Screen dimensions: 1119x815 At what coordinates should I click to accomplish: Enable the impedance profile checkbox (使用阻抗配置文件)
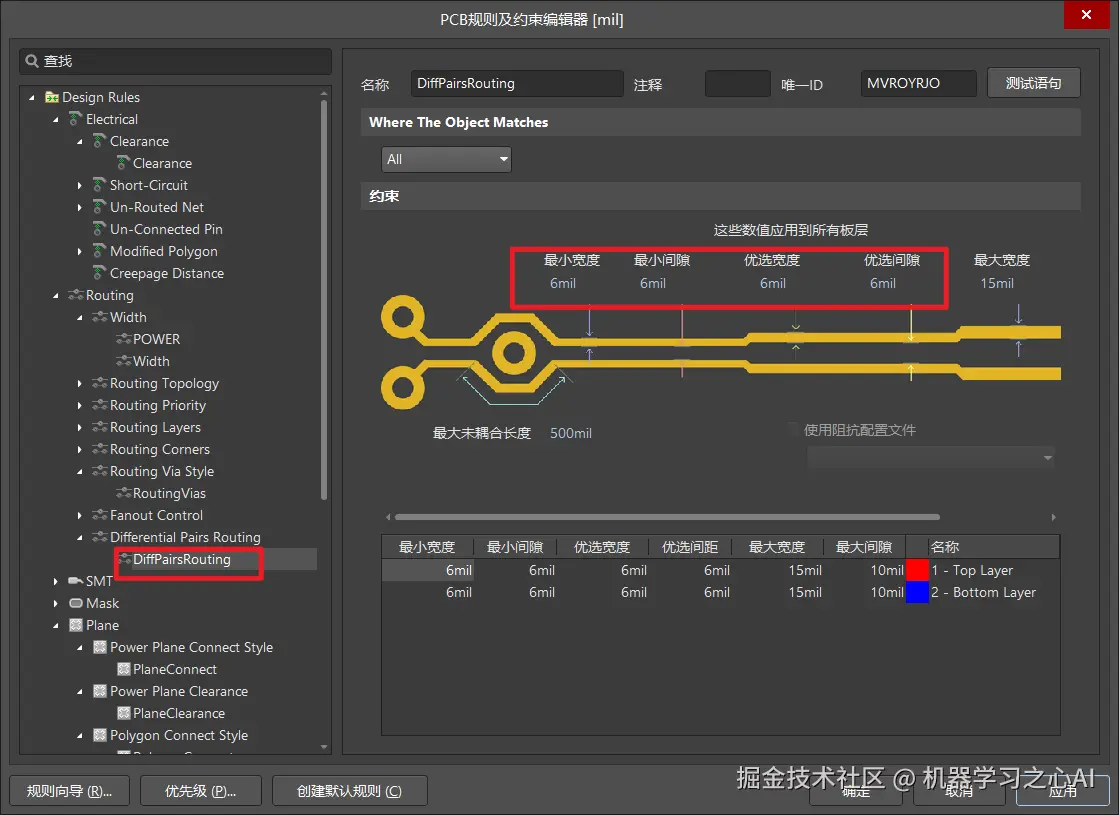point(792,430)
